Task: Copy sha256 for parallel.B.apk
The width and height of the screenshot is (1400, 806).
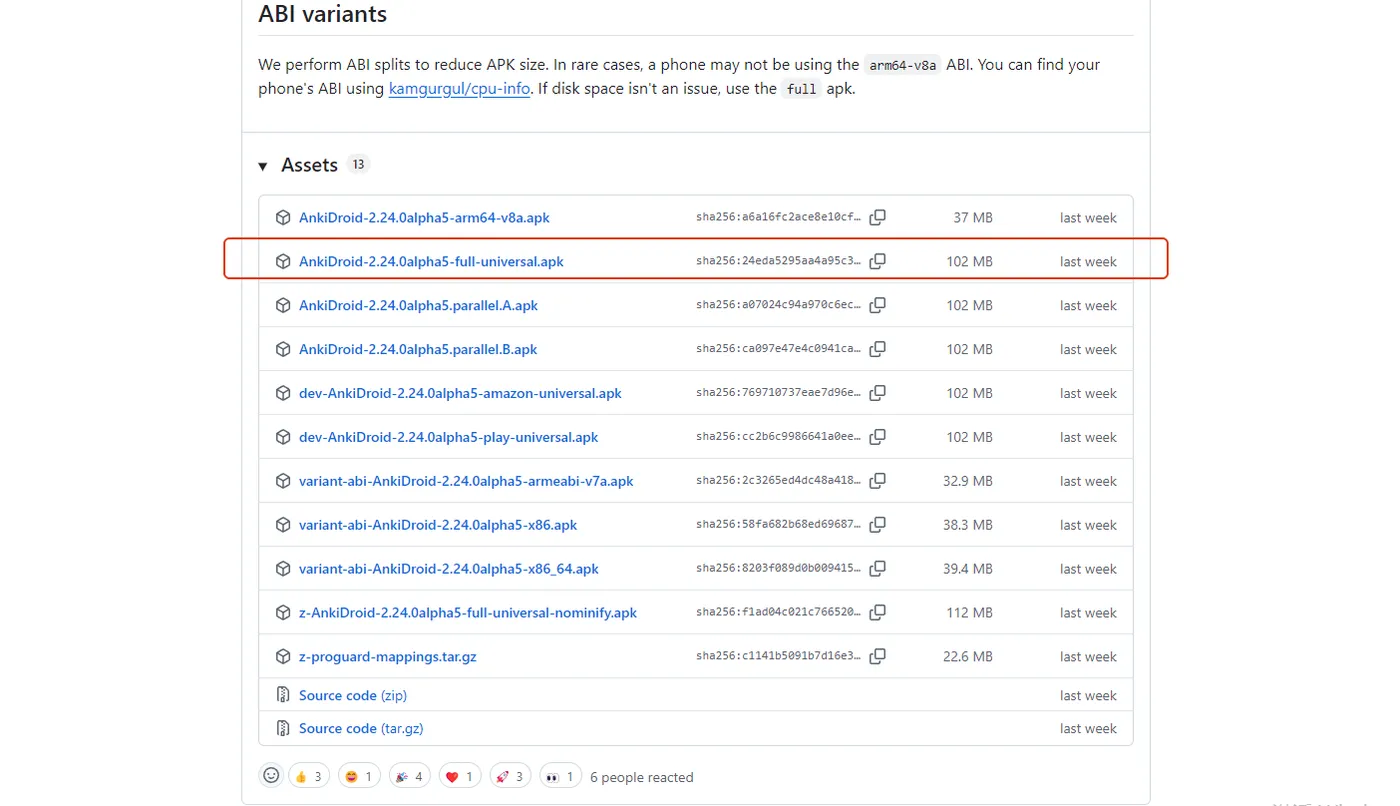Action: click(x=878, y=350)
